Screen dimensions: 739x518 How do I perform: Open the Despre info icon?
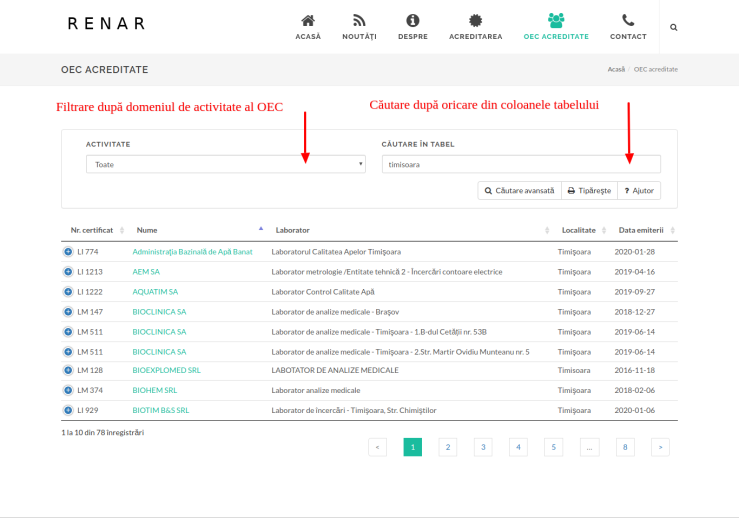[x=413, y=21]
